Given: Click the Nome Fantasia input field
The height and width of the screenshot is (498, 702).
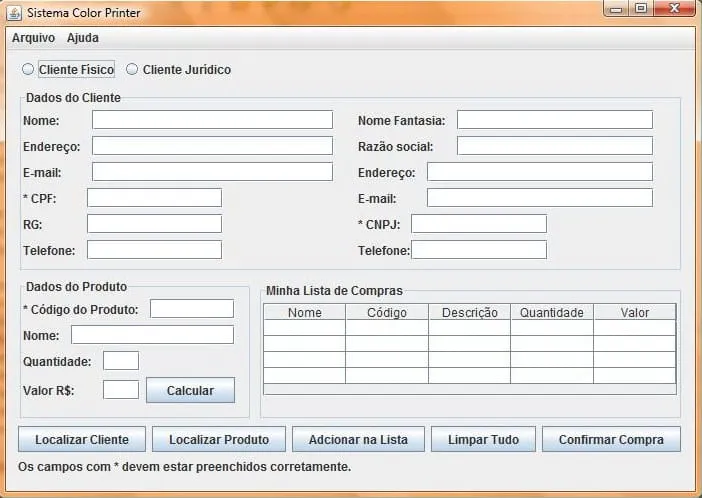Looking at the screenshot, I should tap(554, 120).
